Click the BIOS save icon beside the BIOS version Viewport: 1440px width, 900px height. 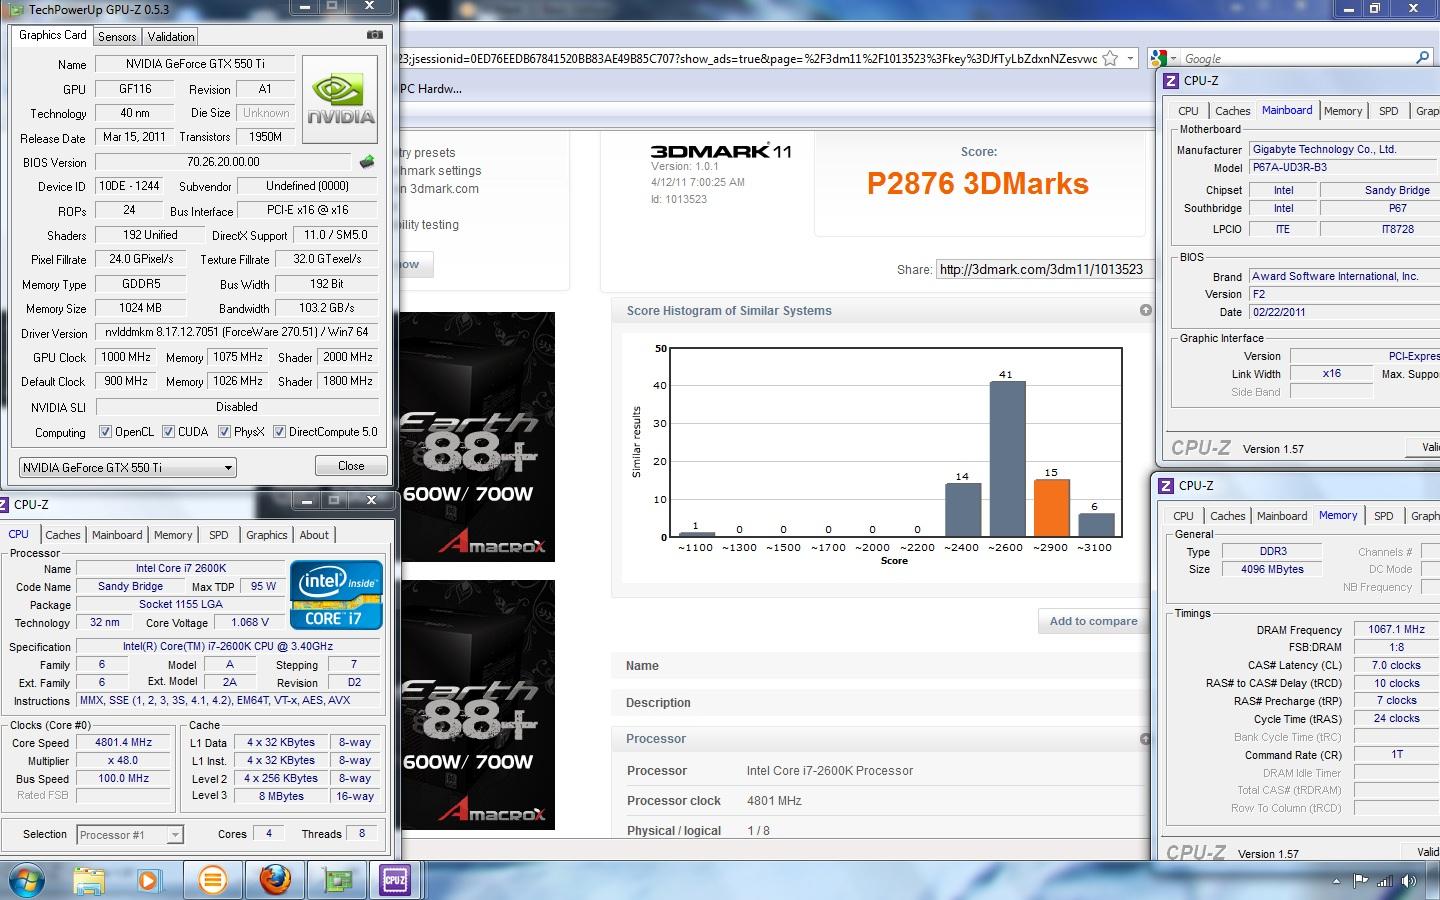coord(367,161)
